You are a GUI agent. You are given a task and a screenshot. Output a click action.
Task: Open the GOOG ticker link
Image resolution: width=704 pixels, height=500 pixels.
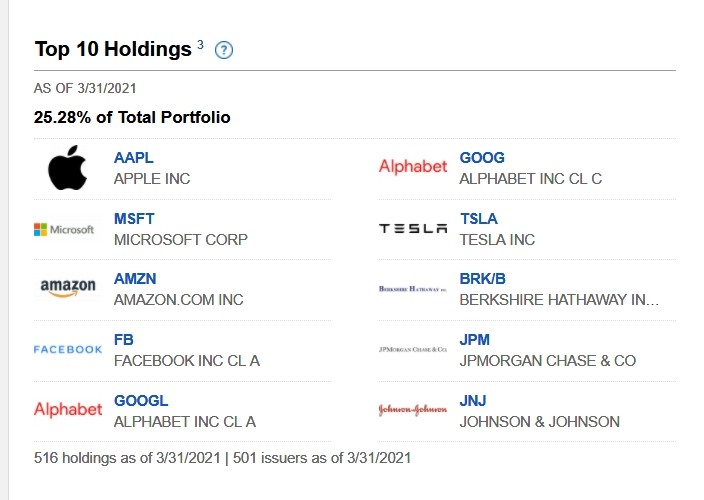point(482,158)
